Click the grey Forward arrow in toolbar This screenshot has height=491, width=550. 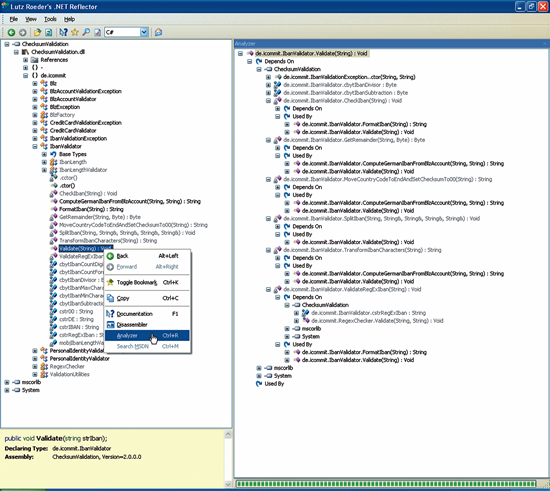click(x=22, y=32)
